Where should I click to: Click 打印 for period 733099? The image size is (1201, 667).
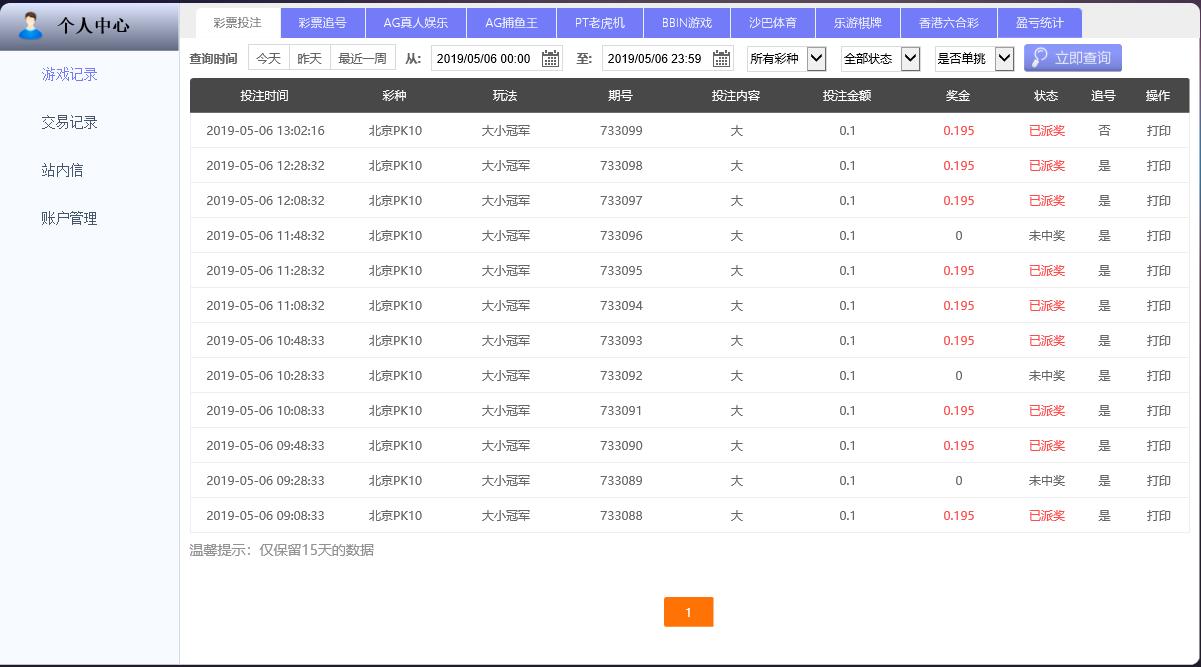click(x=1158, y=131)
